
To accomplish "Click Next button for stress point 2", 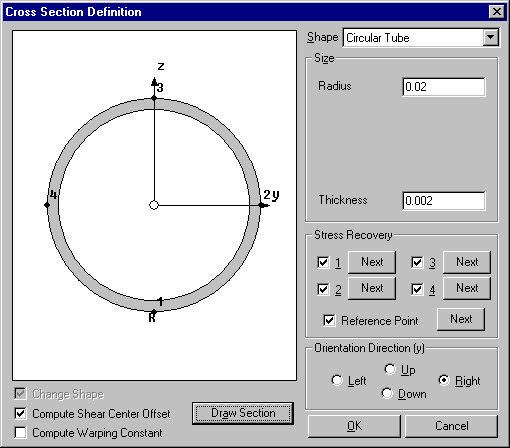I will click(372, 288).
